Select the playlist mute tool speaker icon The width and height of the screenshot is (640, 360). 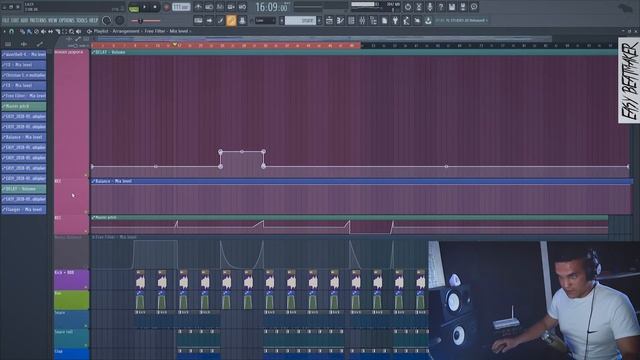[43, 31]
